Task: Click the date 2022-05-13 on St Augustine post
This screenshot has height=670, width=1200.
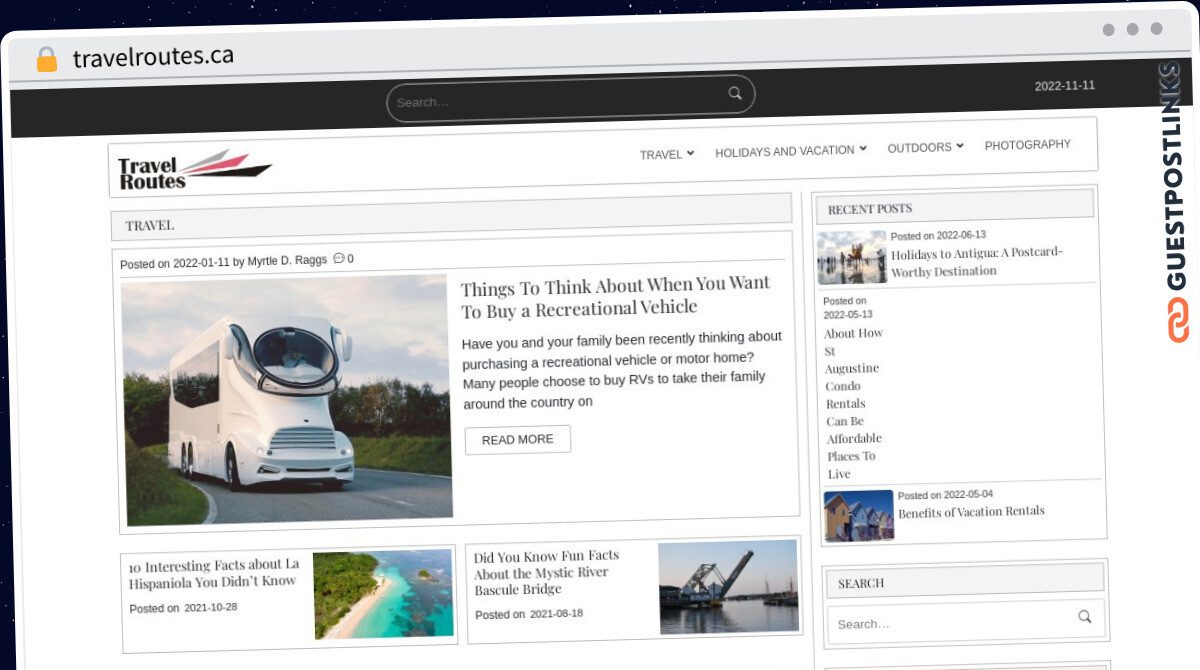Action: pyautogui.click(x=848, y=314)
